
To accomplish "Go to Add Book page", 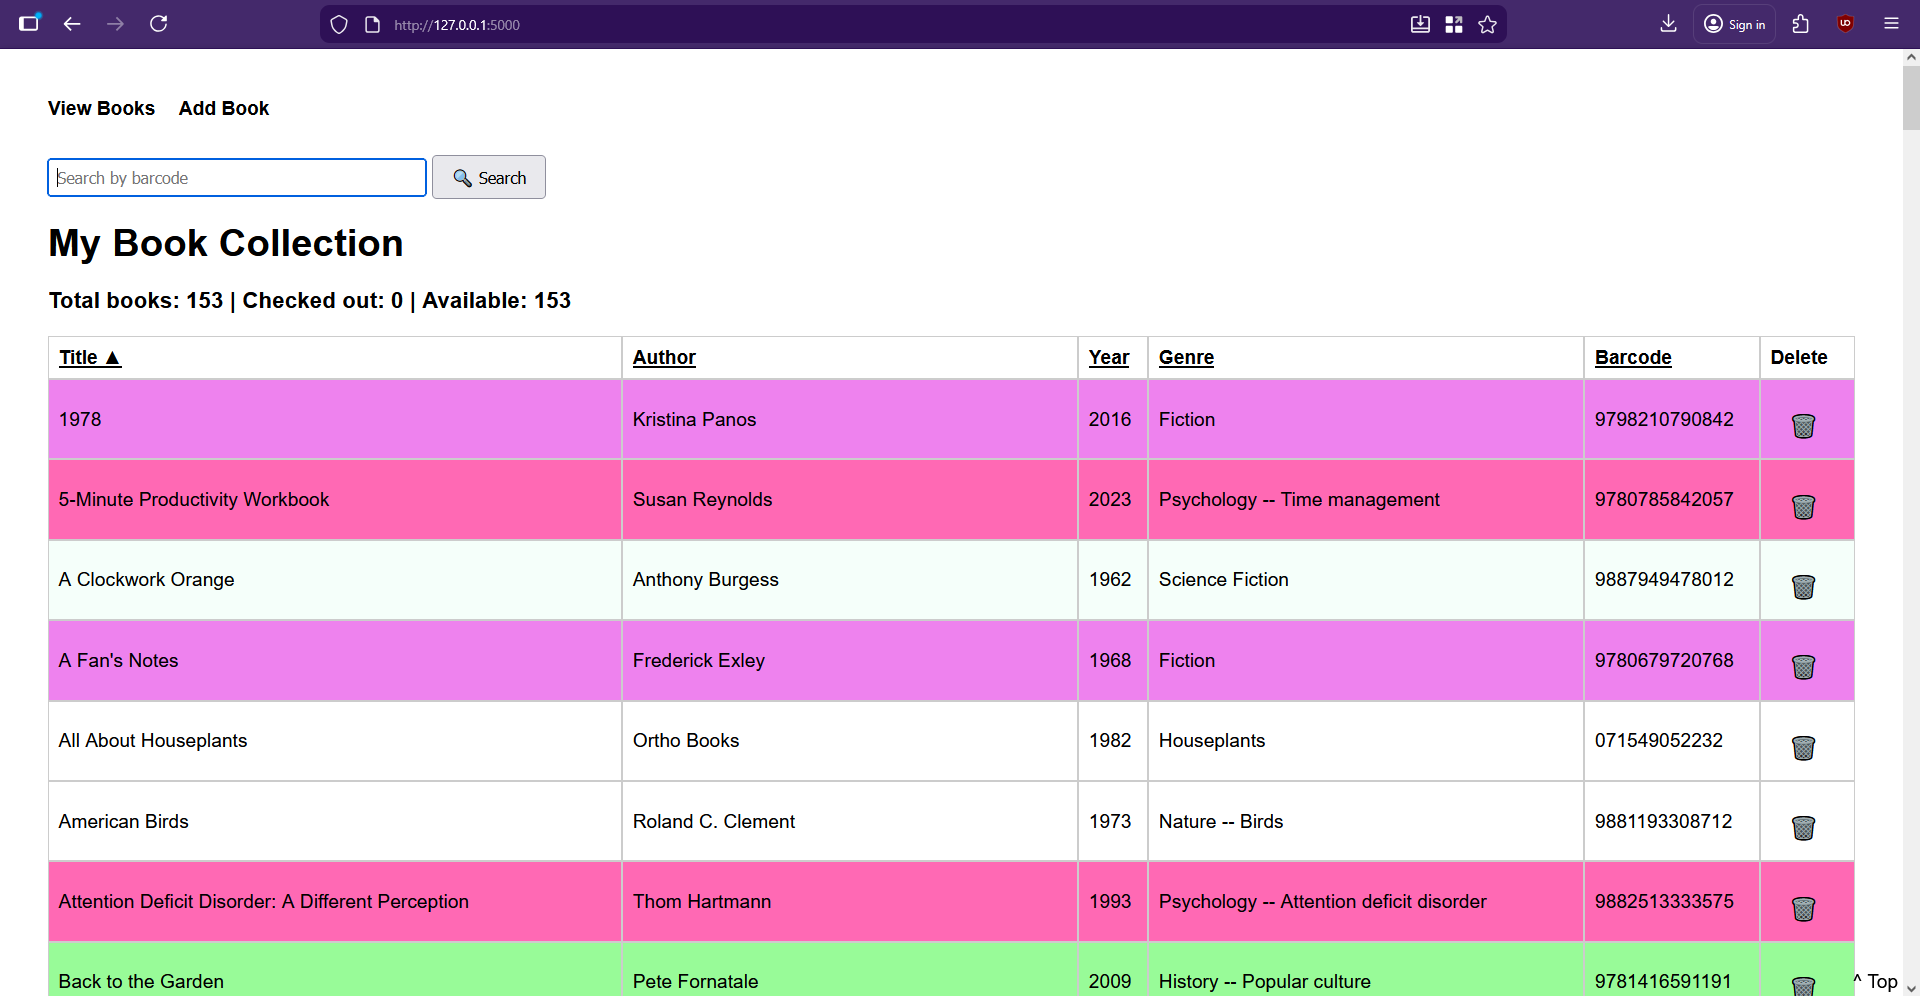I will 224,108.
